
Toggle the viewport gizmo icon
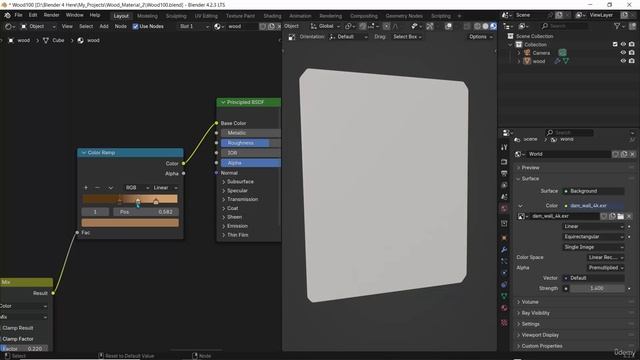[430, 26]
